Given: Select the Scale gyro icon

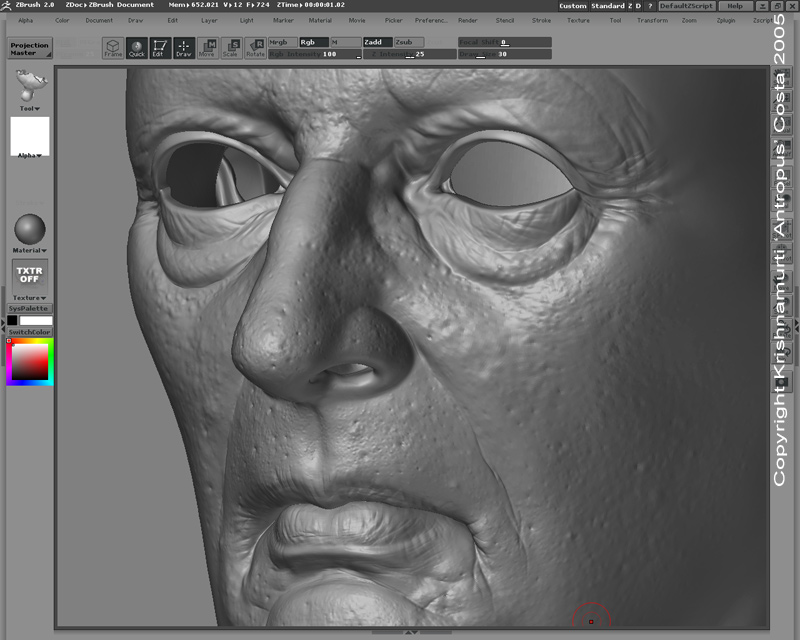Looking at the screenshot, I should click(231, 48).
